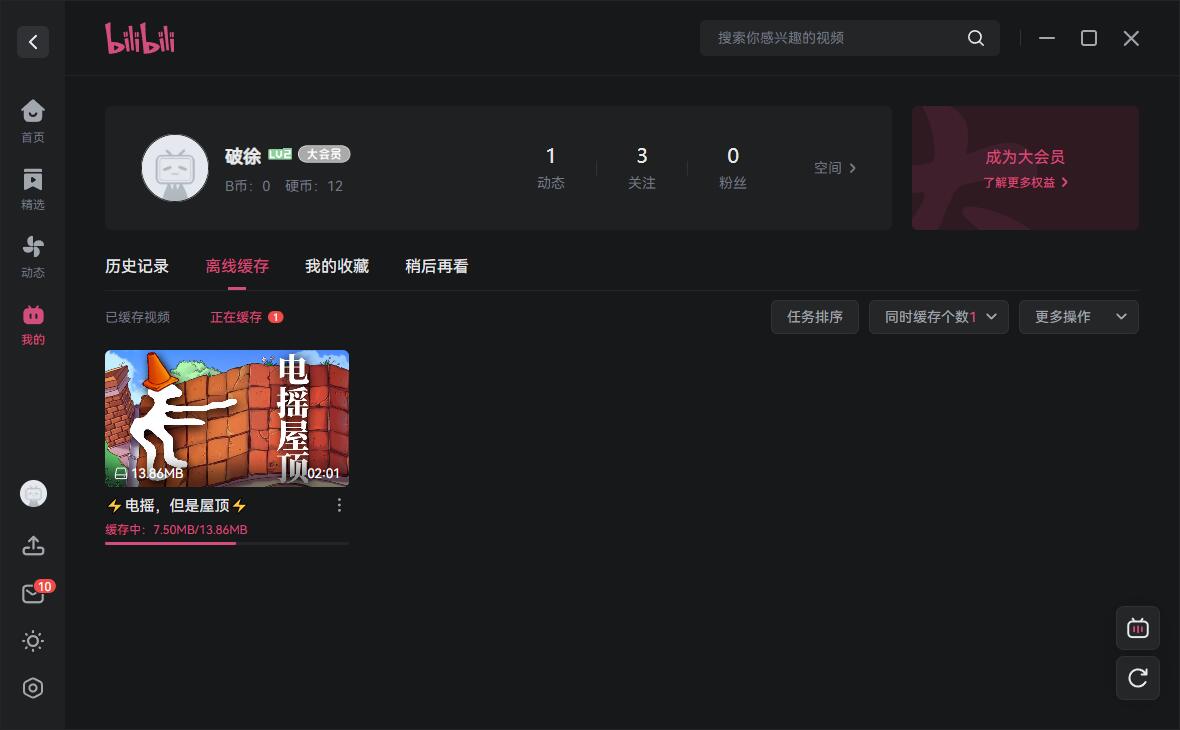Open settings via the gear icon in sidebar
This screenshot has width=1180, height=730.
[x=33, y=688]
